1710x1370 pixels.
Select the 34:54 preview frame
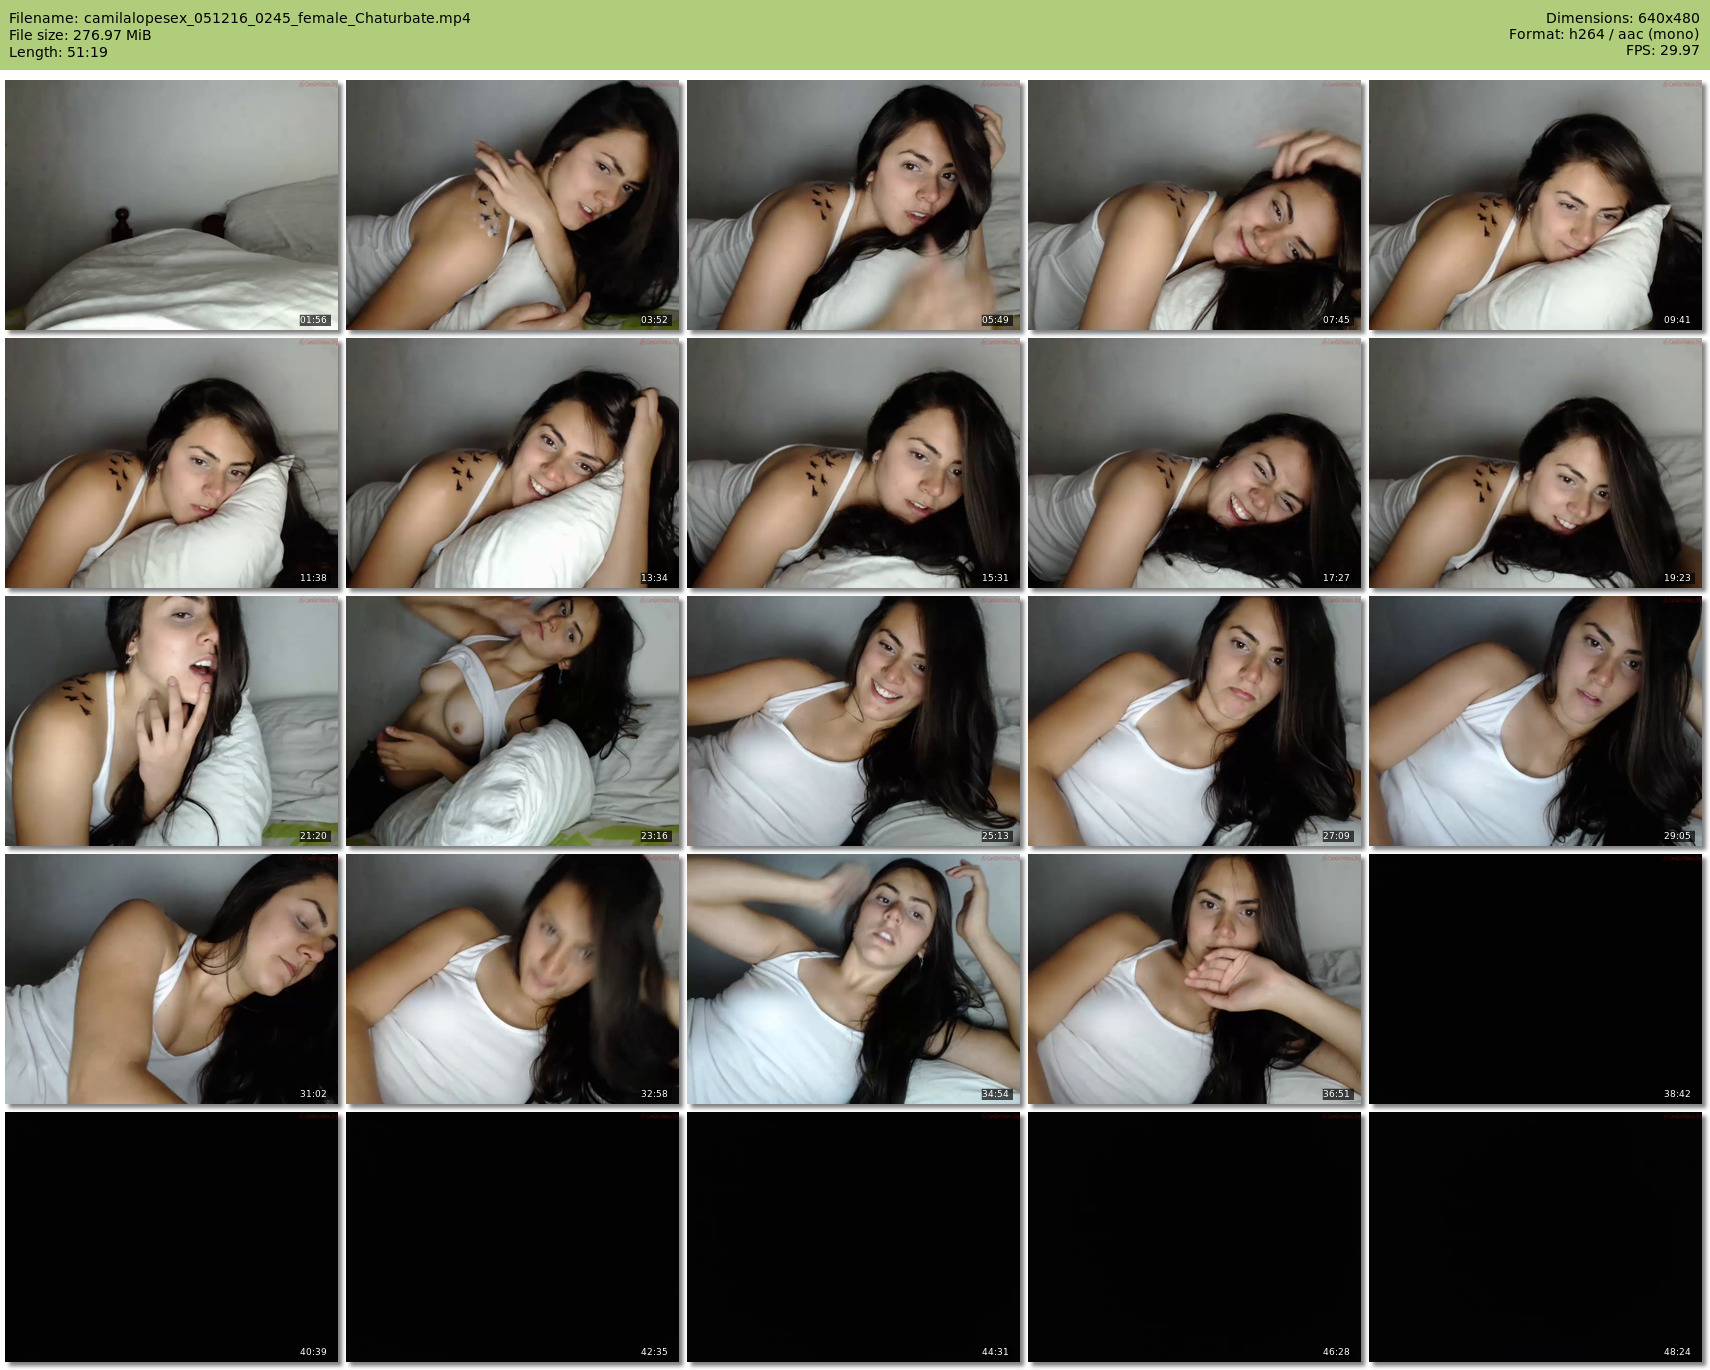click(x=854, y=979)
